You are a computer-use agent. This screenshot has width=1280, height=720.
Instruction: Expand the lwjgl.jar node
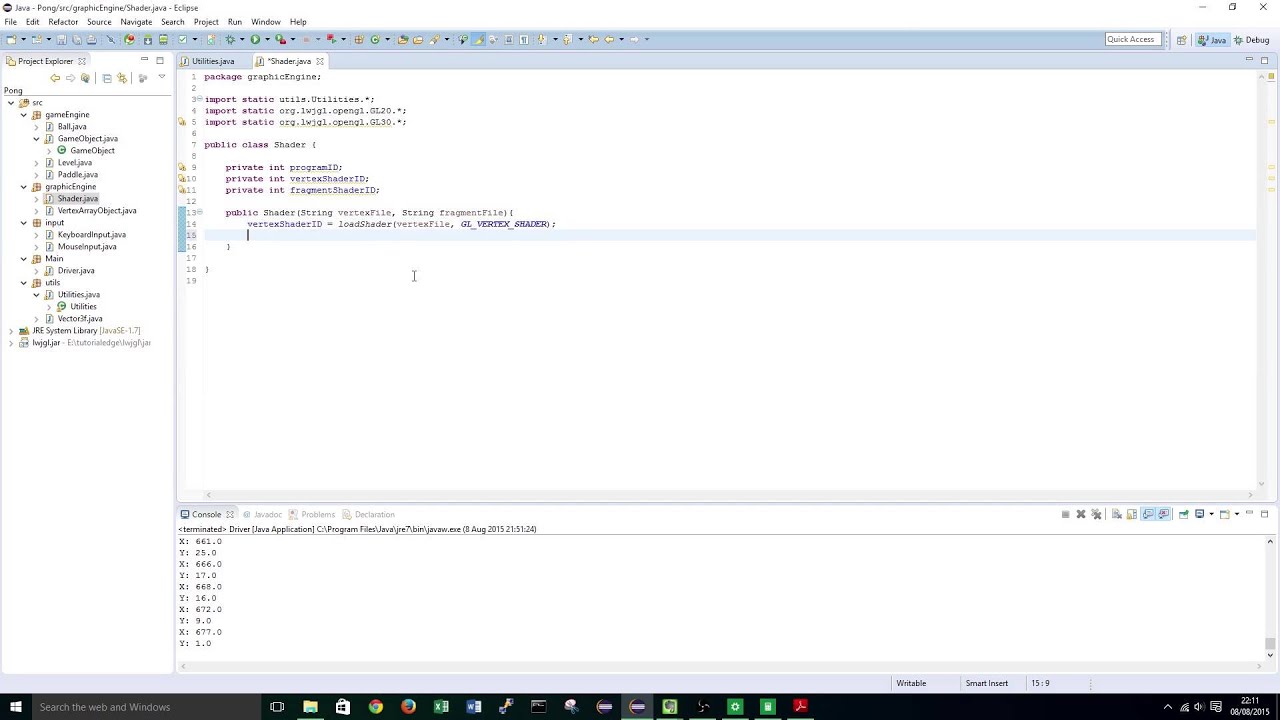11,343
